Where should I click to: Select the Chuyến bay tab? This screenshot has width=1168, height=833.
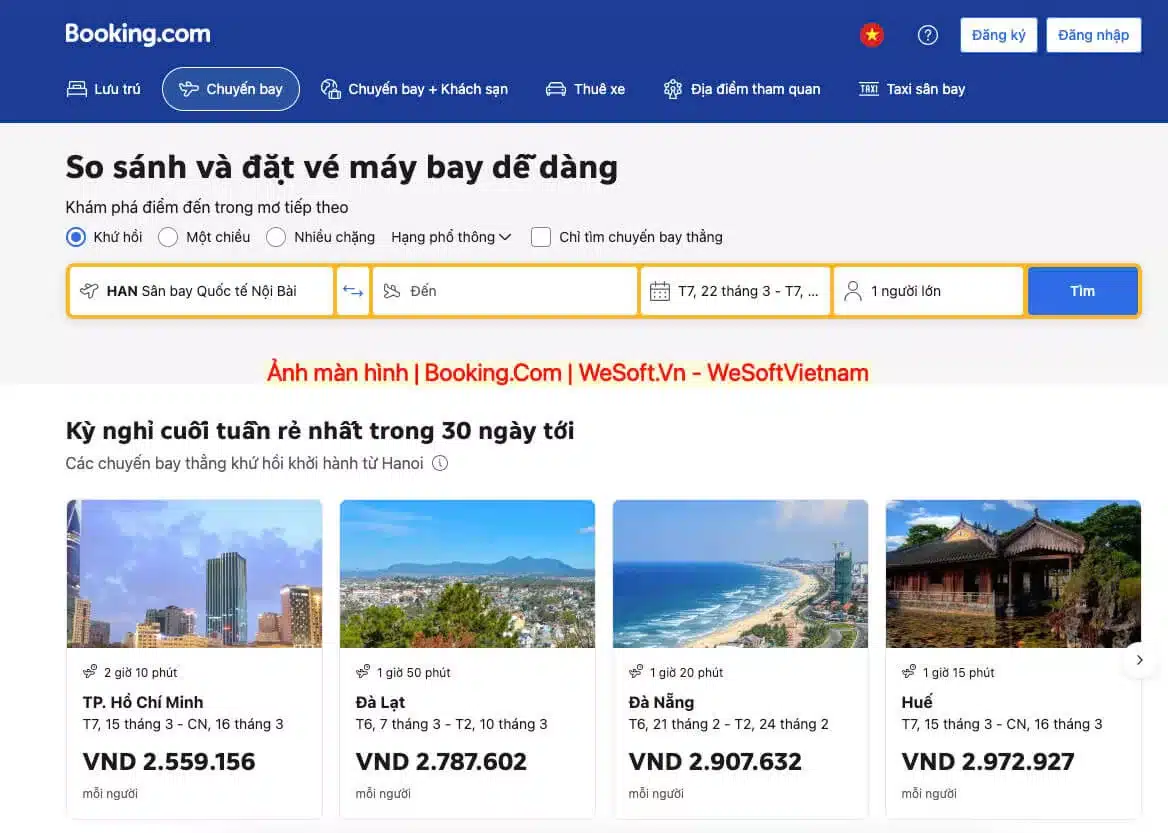231,89
